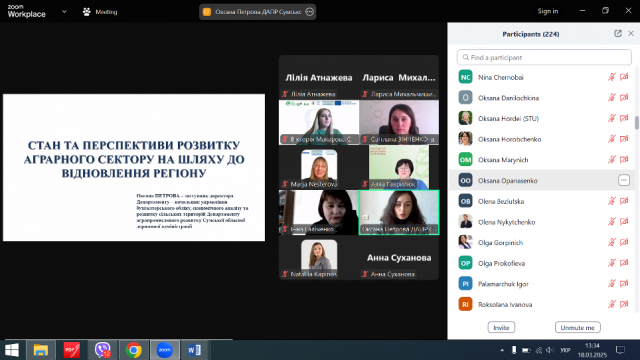Open Viber from the taskbar
This screenshot has height=360, width=640.
[x=102, y=350]
